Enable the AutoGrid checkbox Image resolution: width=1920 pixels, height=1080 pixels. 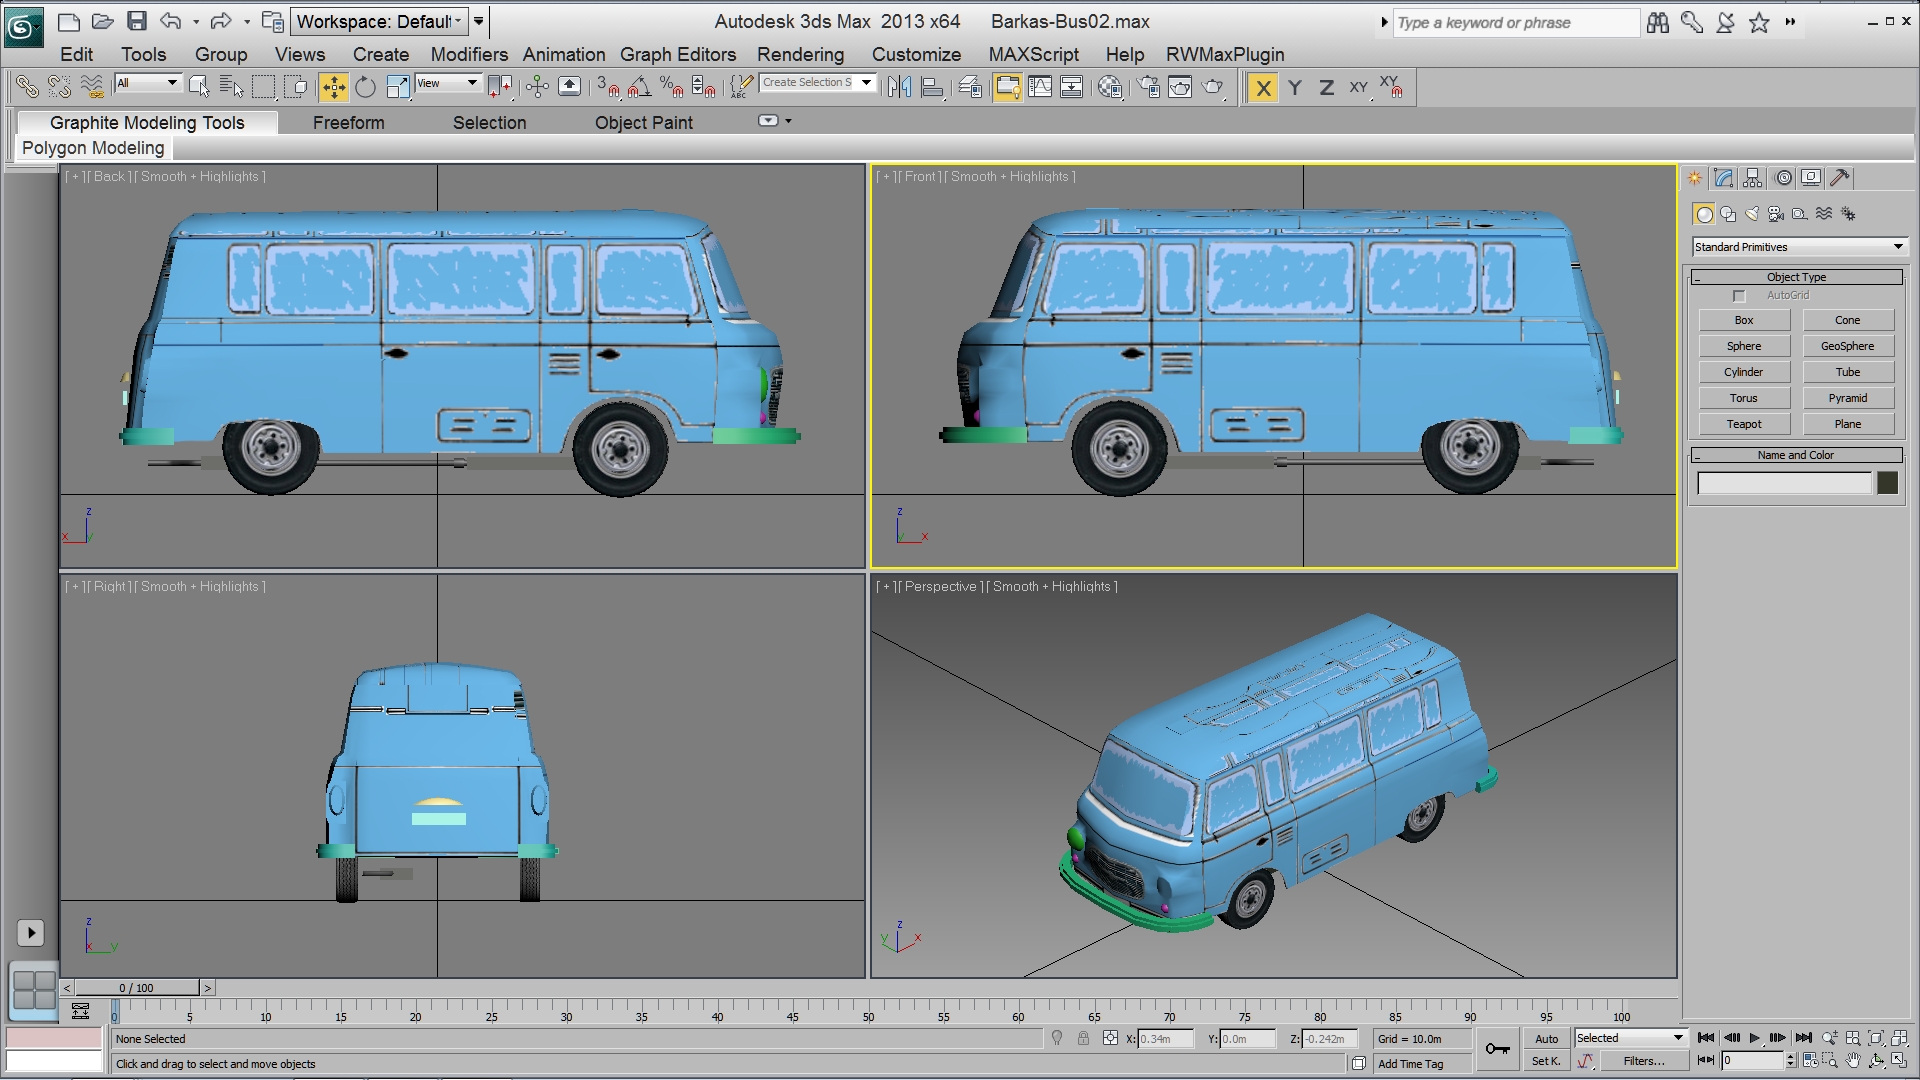coord(1739,296)
